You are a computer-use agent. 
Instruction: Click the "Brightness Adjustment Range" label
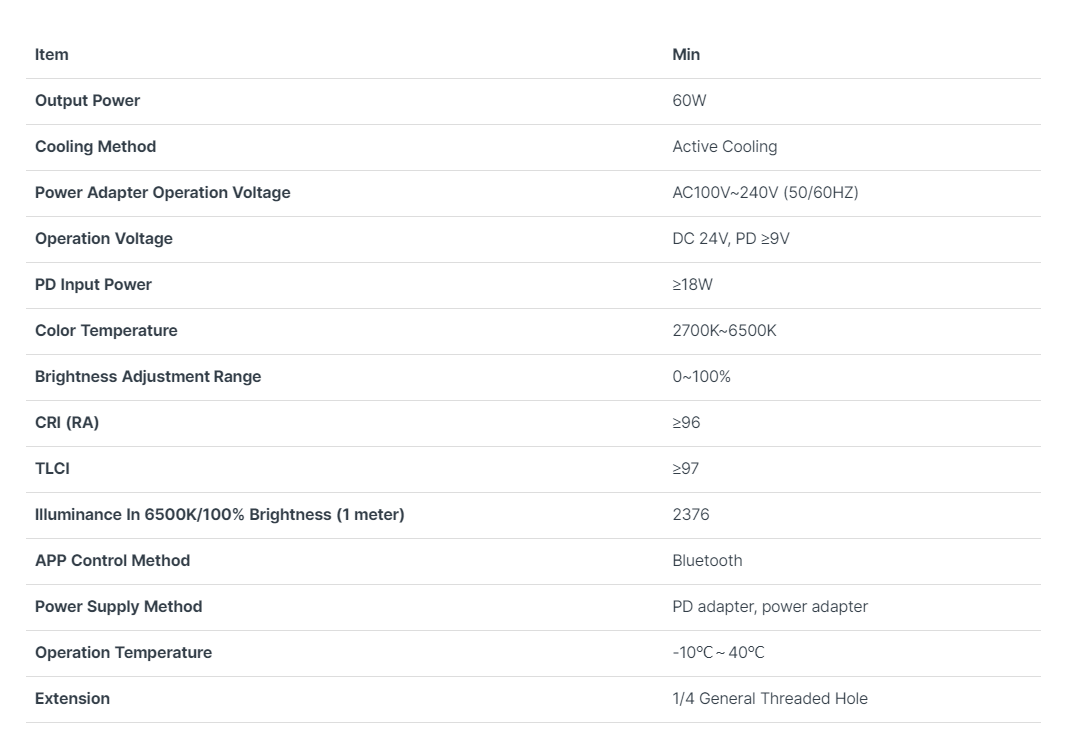click(147, 377)
